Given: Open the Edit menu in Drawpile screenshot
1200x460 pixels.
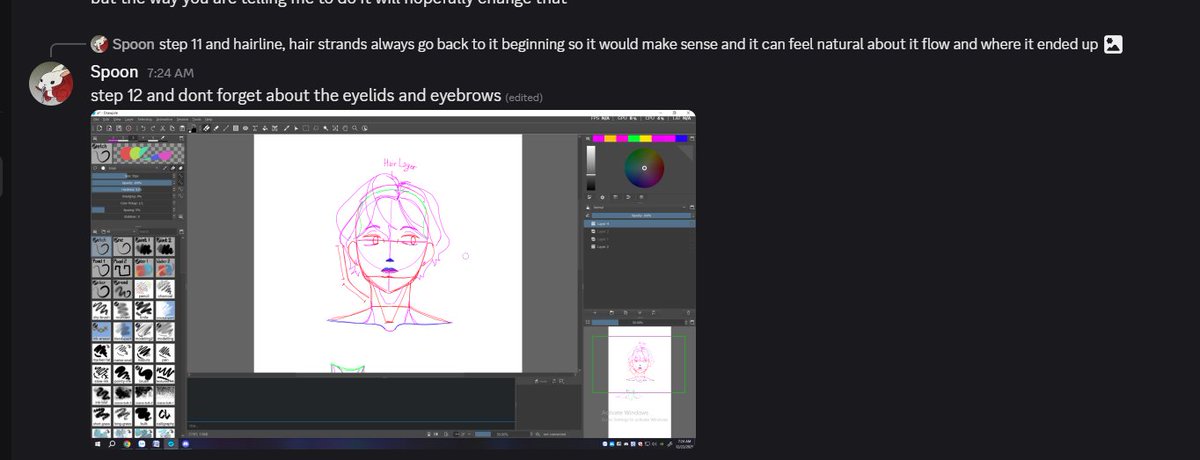Looking at the screenshot, I should point(106,120).
